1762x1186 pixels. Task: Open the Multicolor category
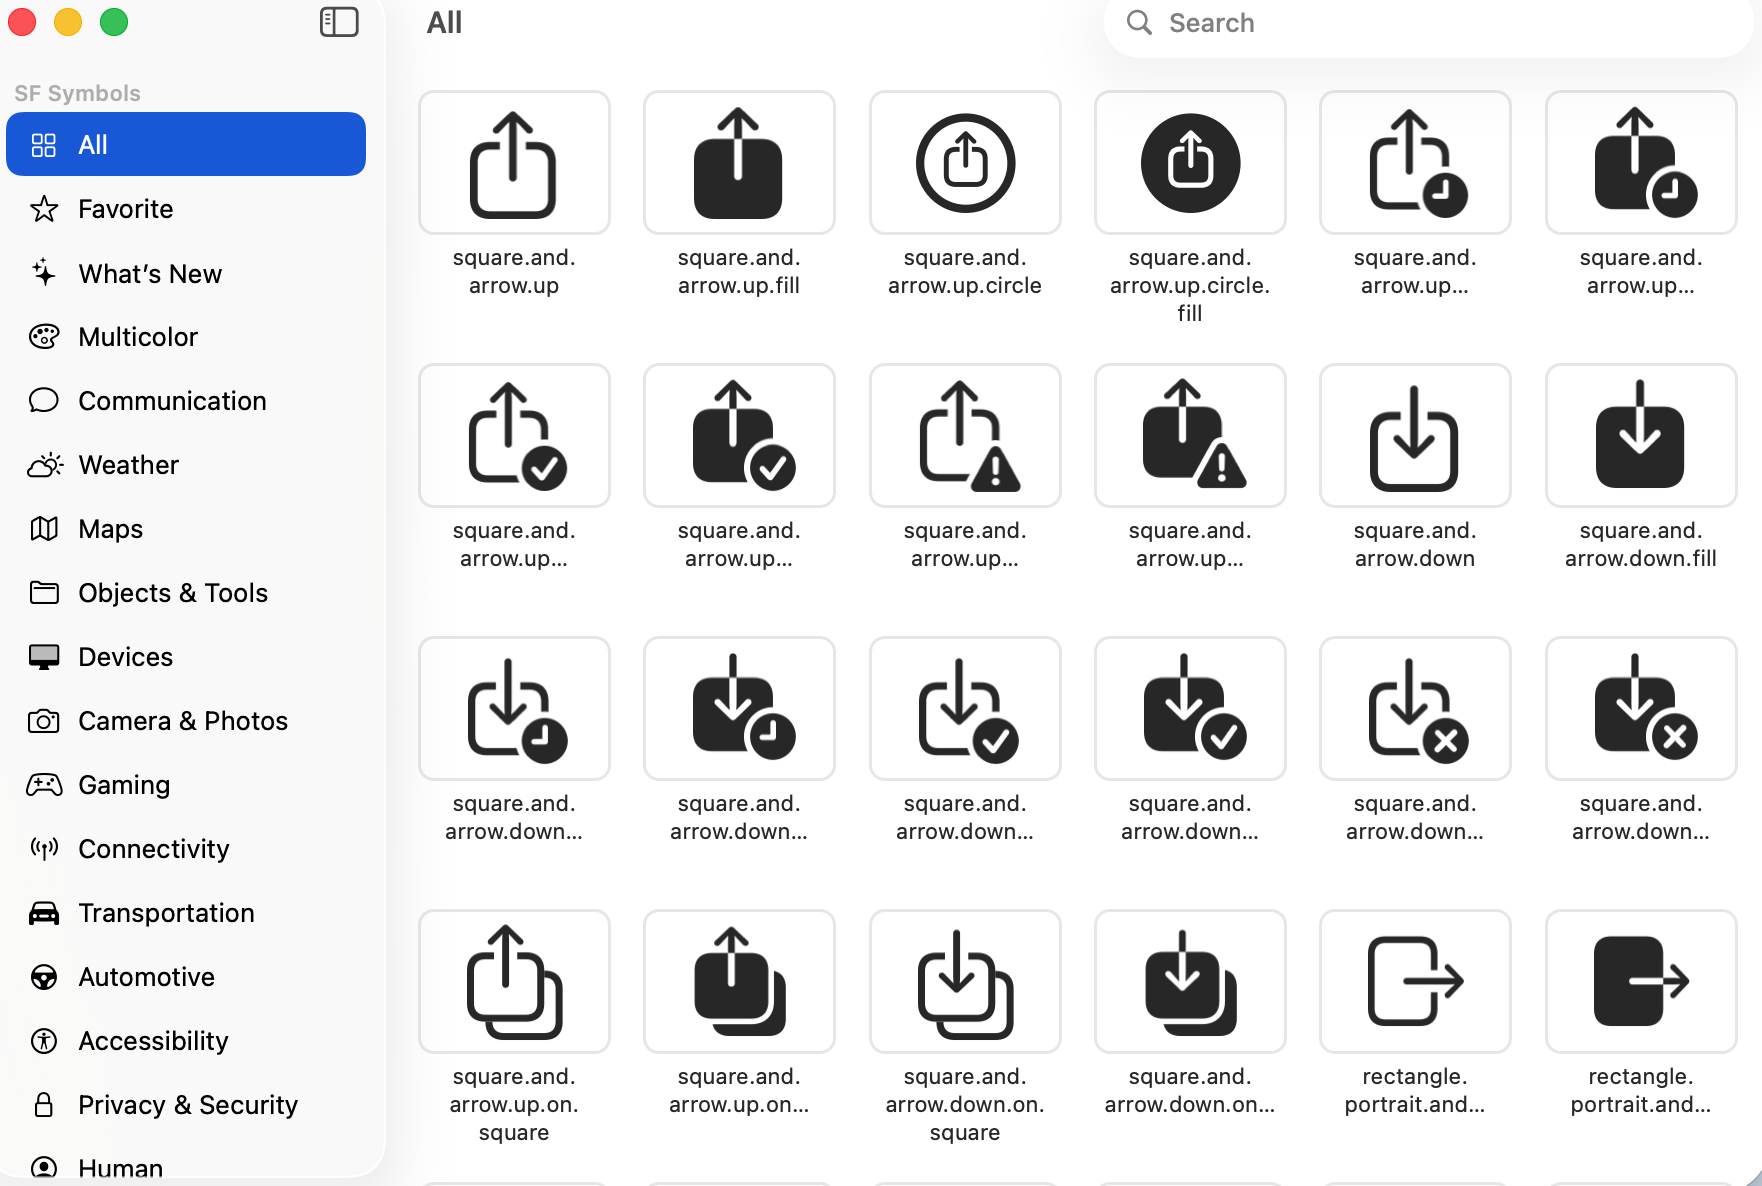click(x=186, y=337)
